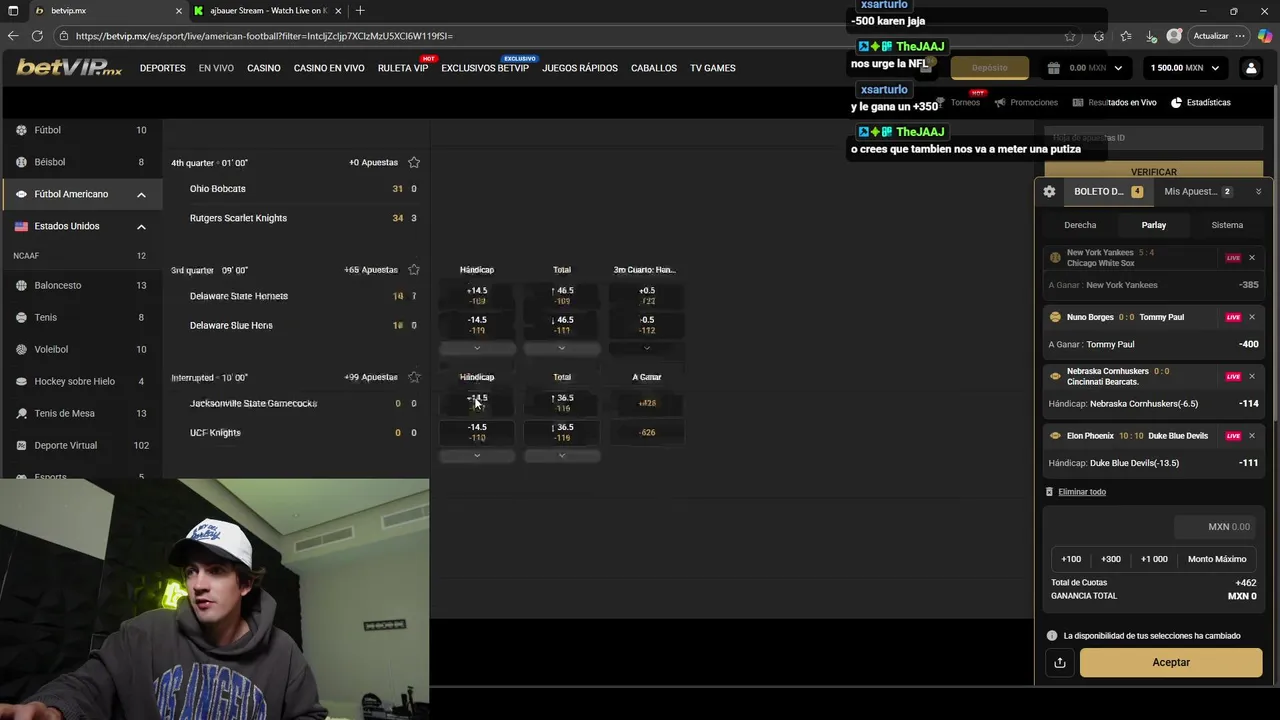
Task: Click the user account profile icon
Action: pyautogui.click(x=1251, y=68)
